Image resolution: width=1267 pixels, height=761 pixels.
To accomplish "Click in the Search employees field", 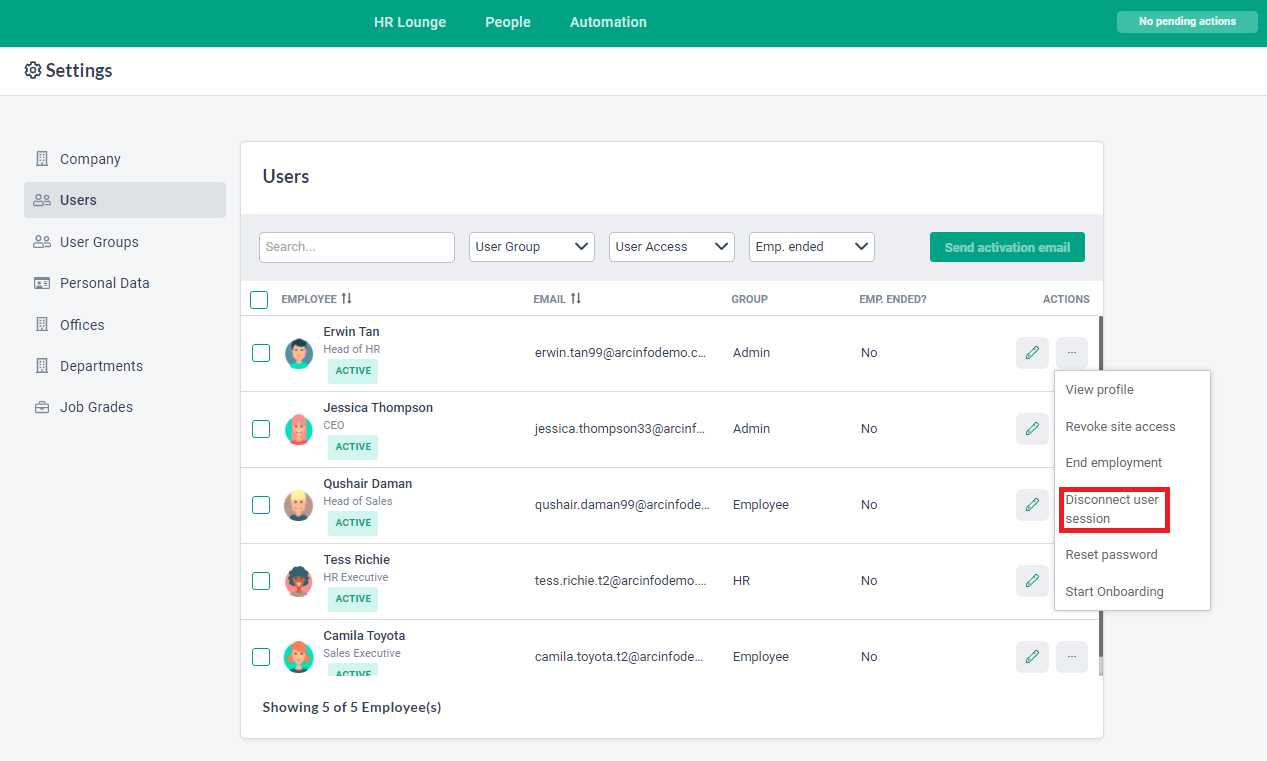I will tap(357, 247).
